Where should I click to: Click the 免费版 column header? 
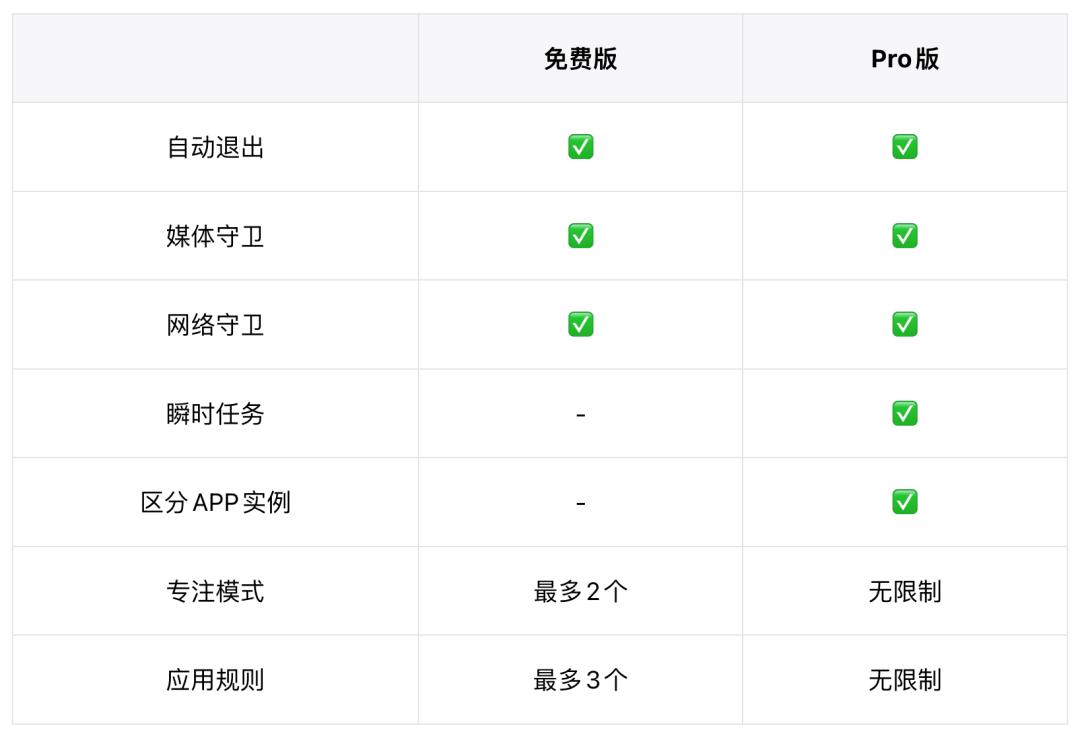coord(580,59)
